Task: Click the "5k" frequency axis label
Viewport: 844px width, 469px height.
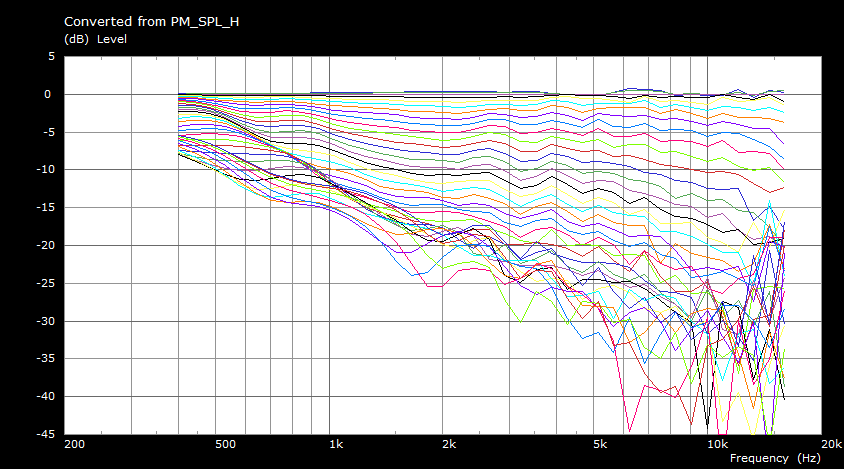Action: pyautogui.click(x=600, y=444)
